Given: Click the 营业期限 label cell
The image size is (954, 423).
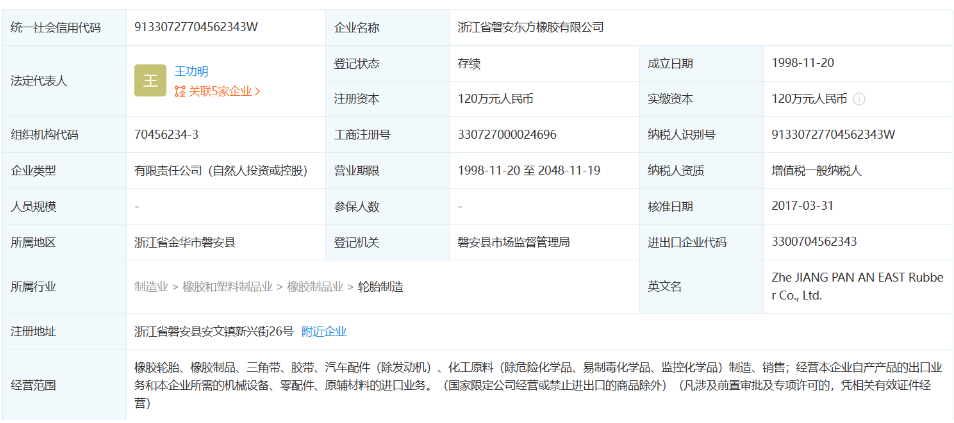Looking at the screenshot, I should [x=387, y=171].
